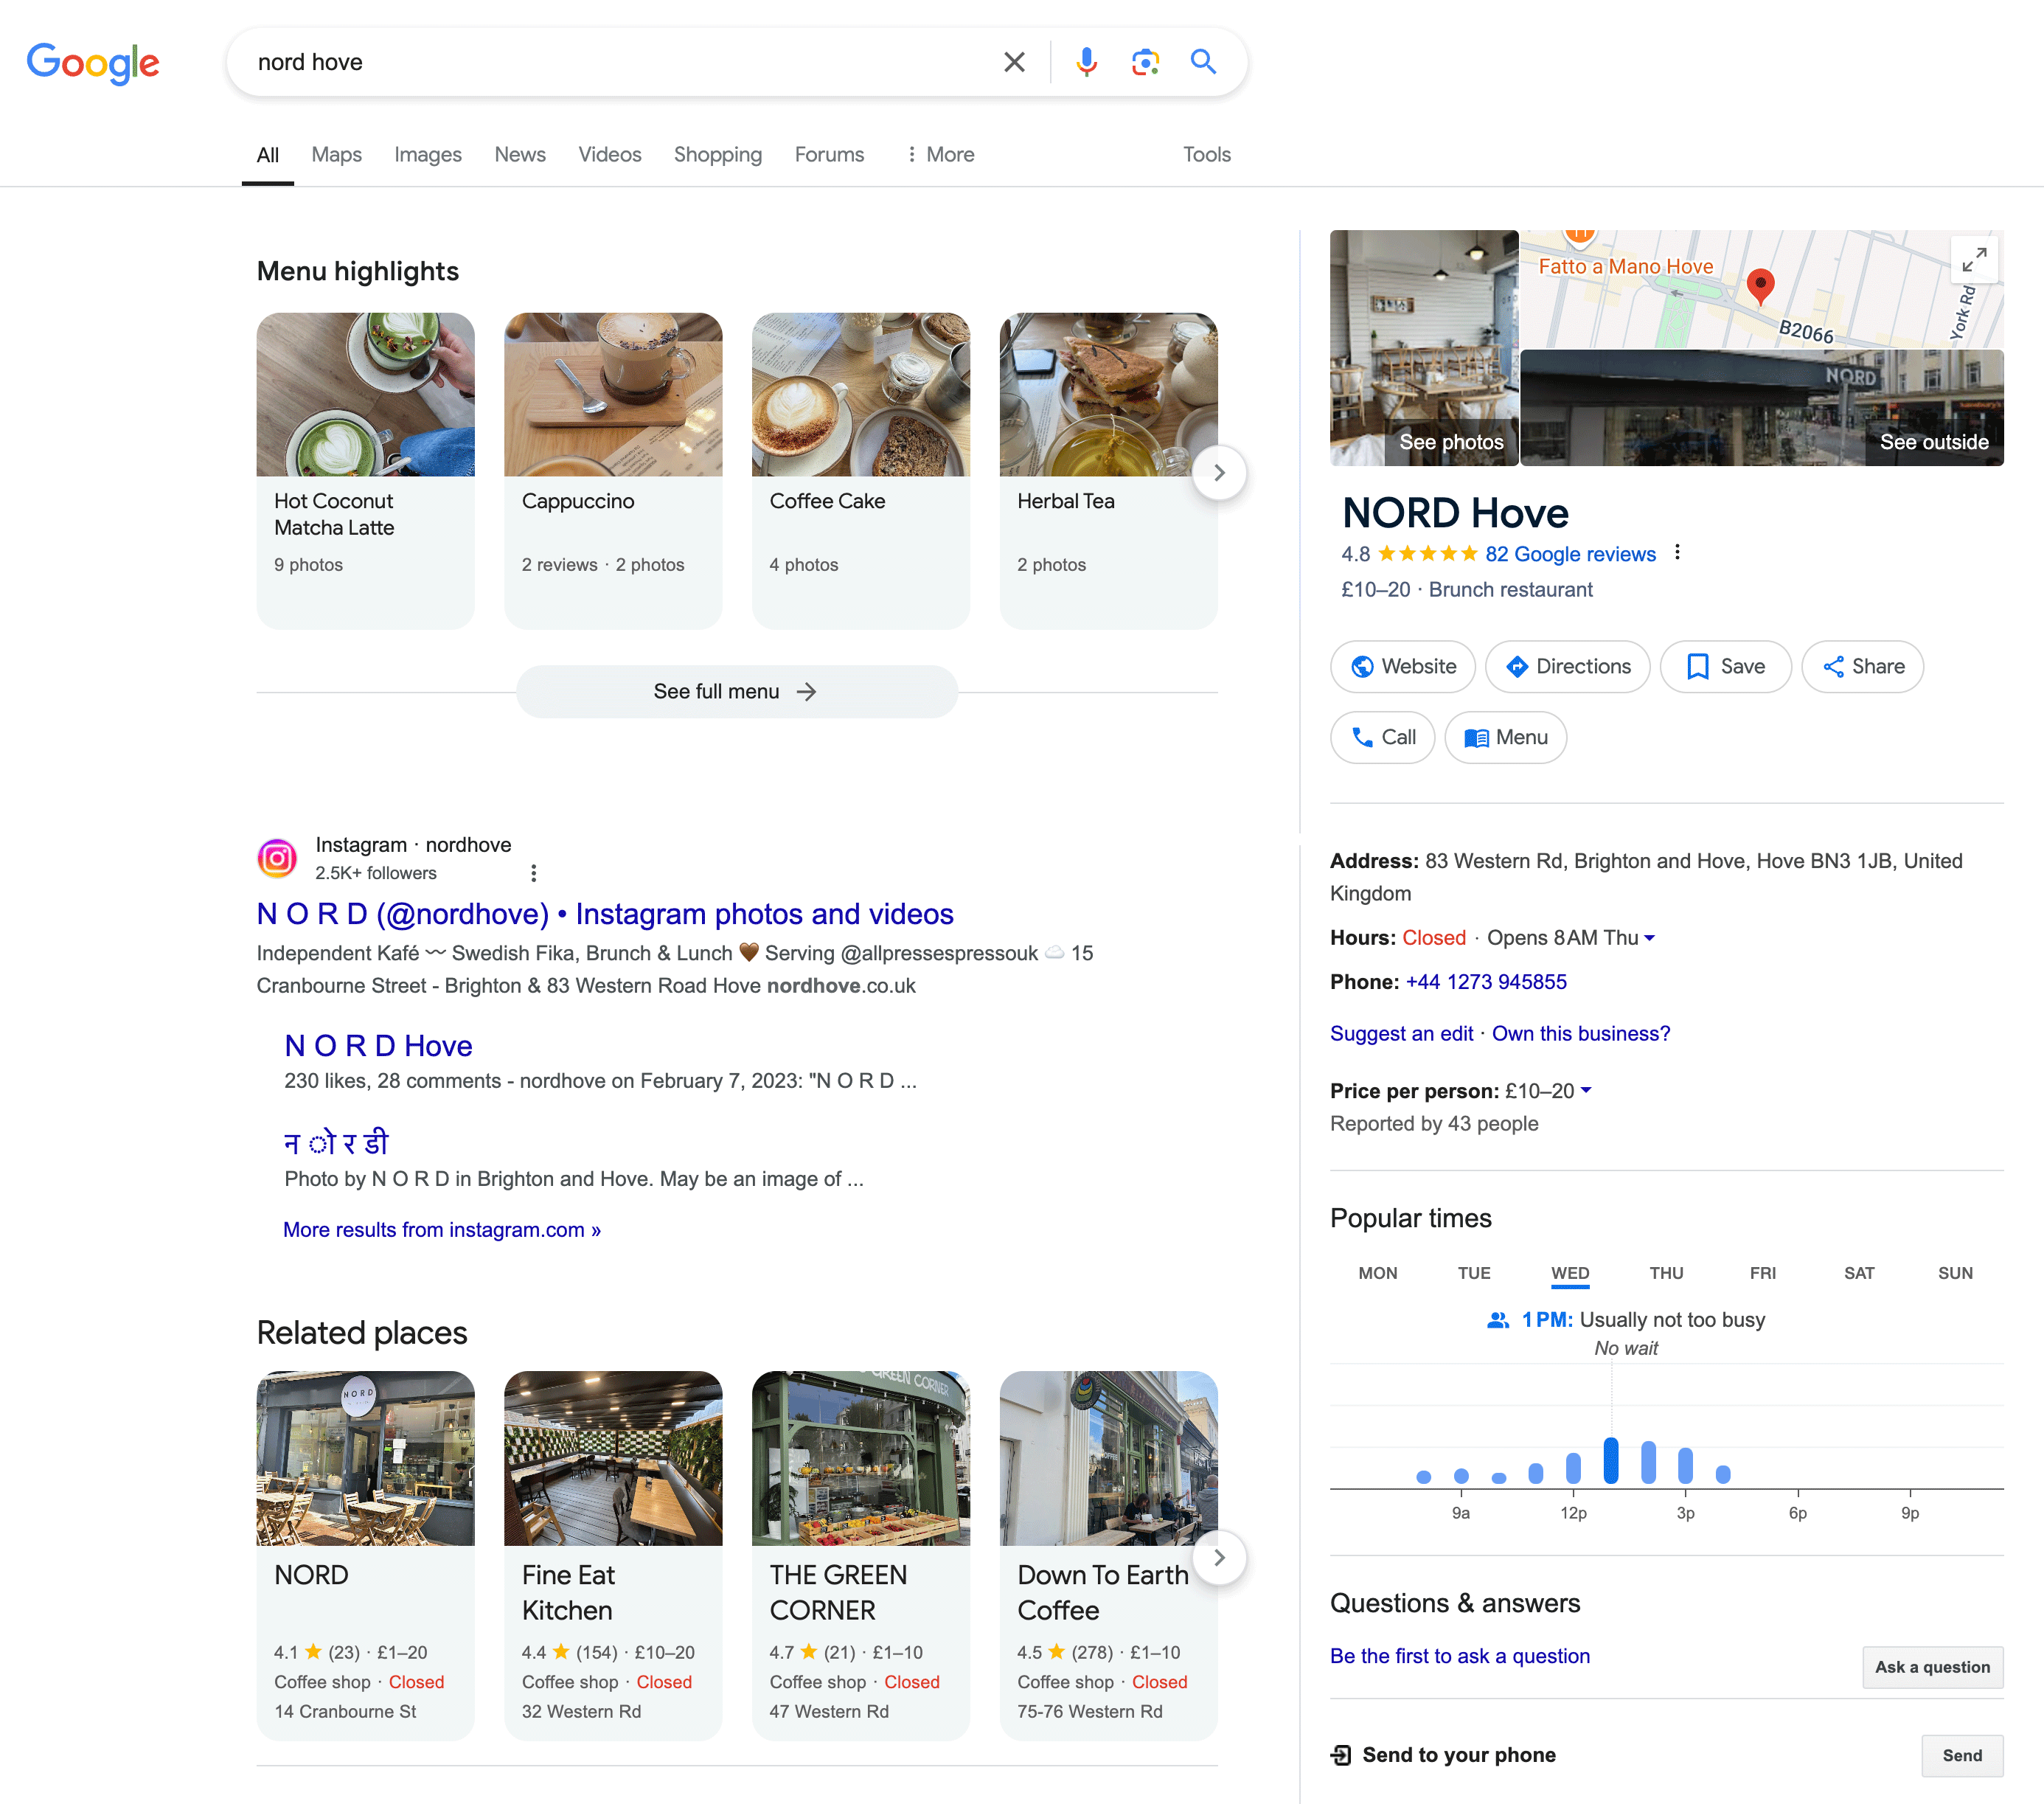Image resolution: width=2044 pixels, height=1804 pixels.
Task: Open See full menu
Action: (x=736, y=691)
